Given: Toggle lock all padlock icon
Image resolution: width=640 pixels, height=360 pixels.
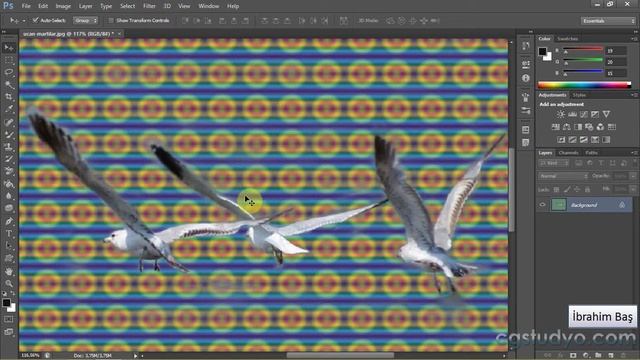Looking at the screenshot, I should [x=587, y=189].
